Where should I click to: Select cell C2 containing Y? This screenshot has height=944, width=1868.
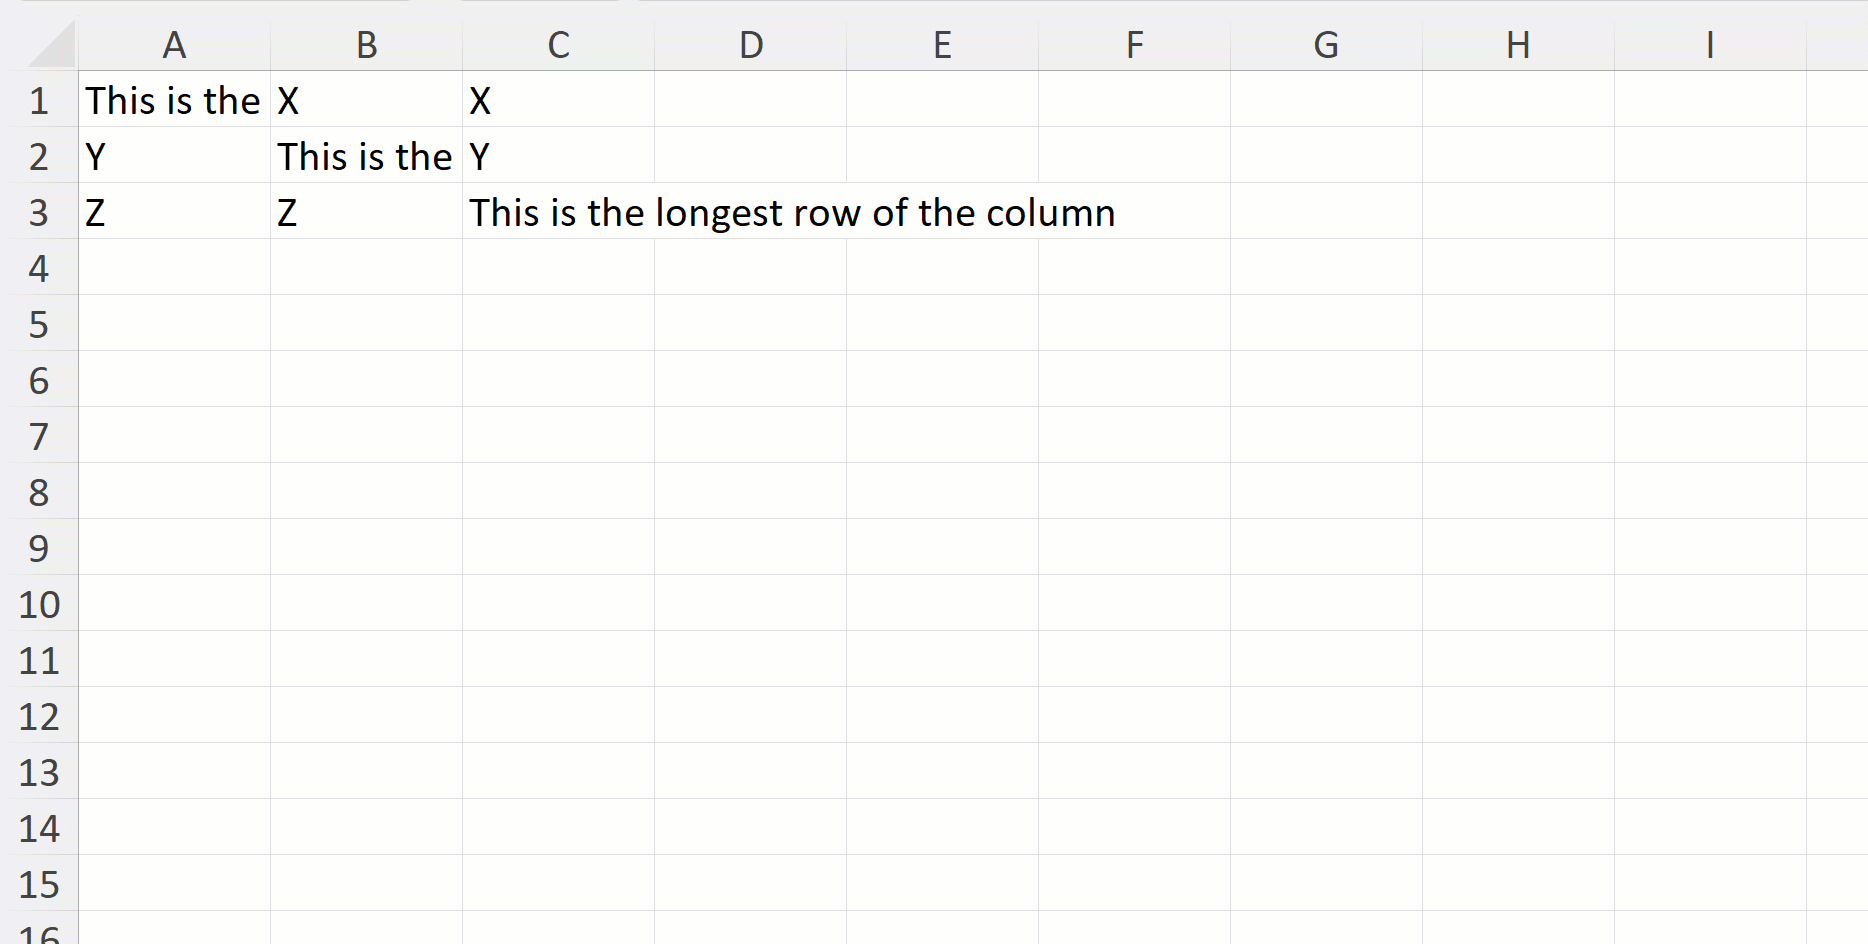tap(558, 156)
